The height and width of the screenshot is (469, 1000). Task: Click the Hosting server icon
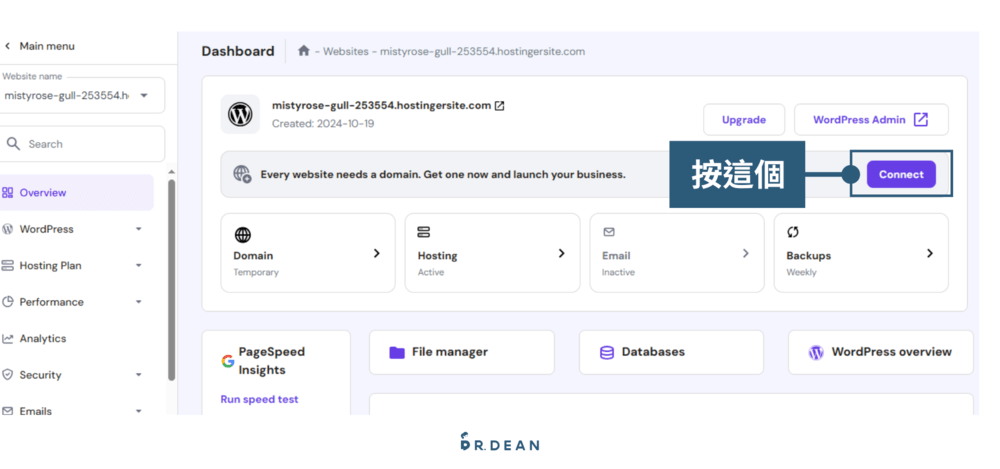coord(424,232)
